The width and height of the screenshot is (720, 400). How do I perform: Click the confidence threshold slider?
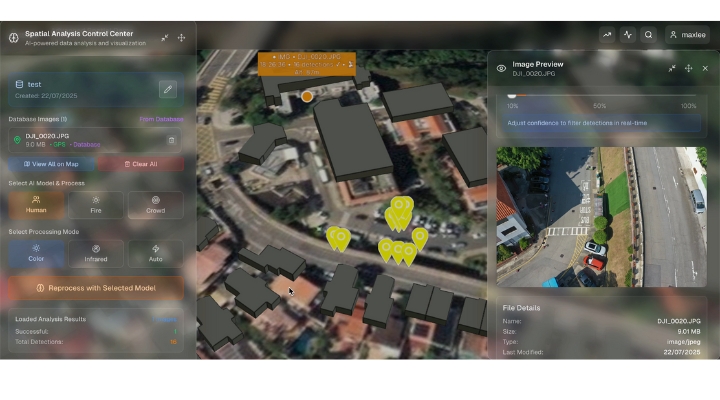point(601,95)
